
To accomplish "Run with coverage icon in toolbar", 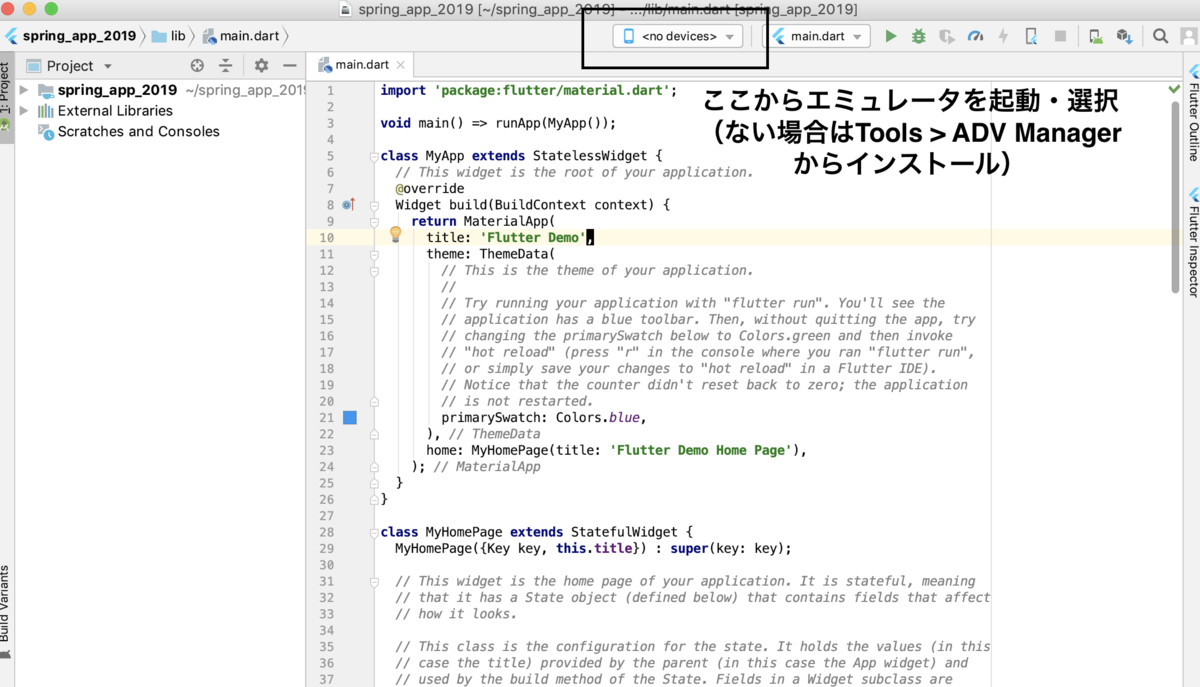I will click(946, 36).
